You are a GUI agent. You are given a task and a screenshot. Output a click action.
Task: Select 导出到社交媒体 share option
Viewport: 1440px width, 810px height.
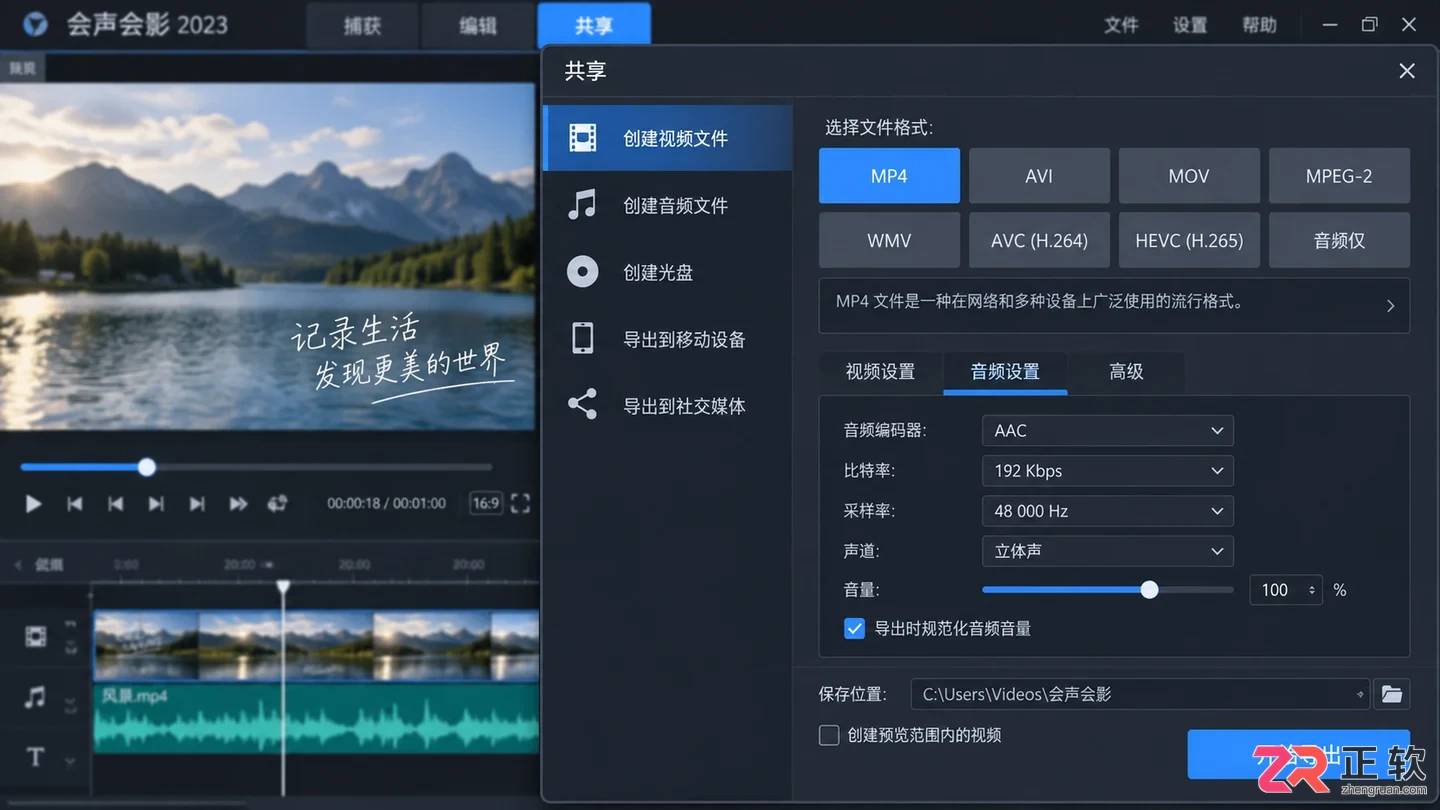(x=667, y=406)
